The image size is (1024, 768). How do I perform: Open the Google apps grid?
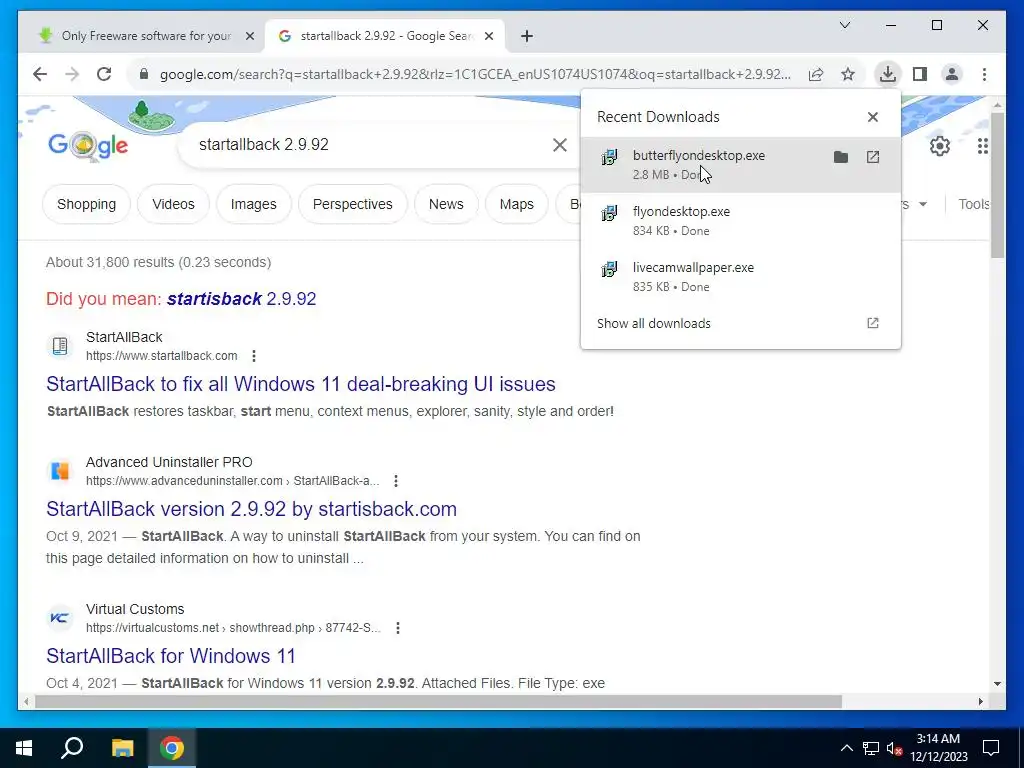point(982,146)
